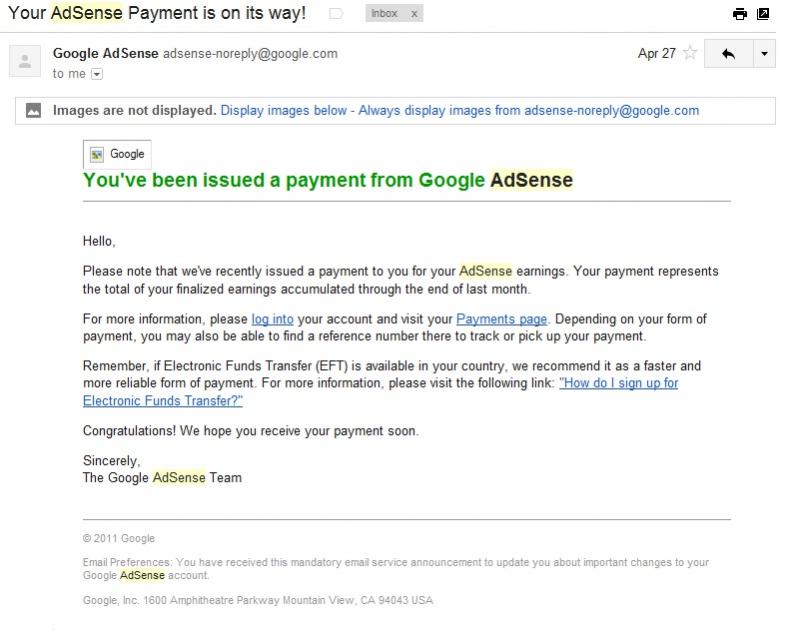Click the sender name Google AdSense
The height and width of the screenshot is (636, 790).
[106, 53]
